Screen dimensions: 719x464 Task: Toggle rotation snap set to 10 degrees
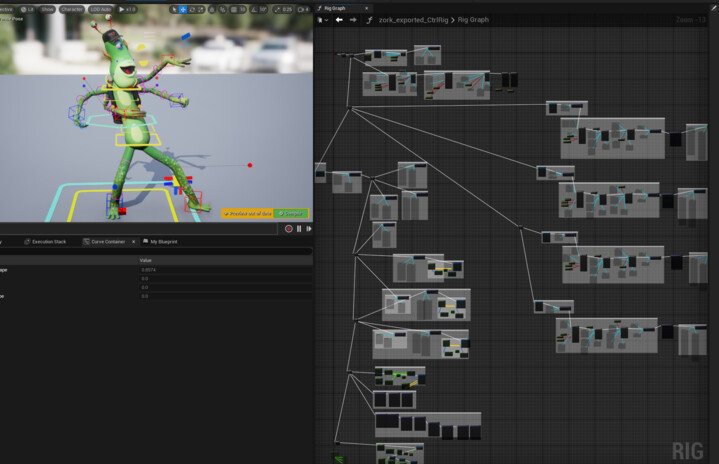tap(259, 9)
